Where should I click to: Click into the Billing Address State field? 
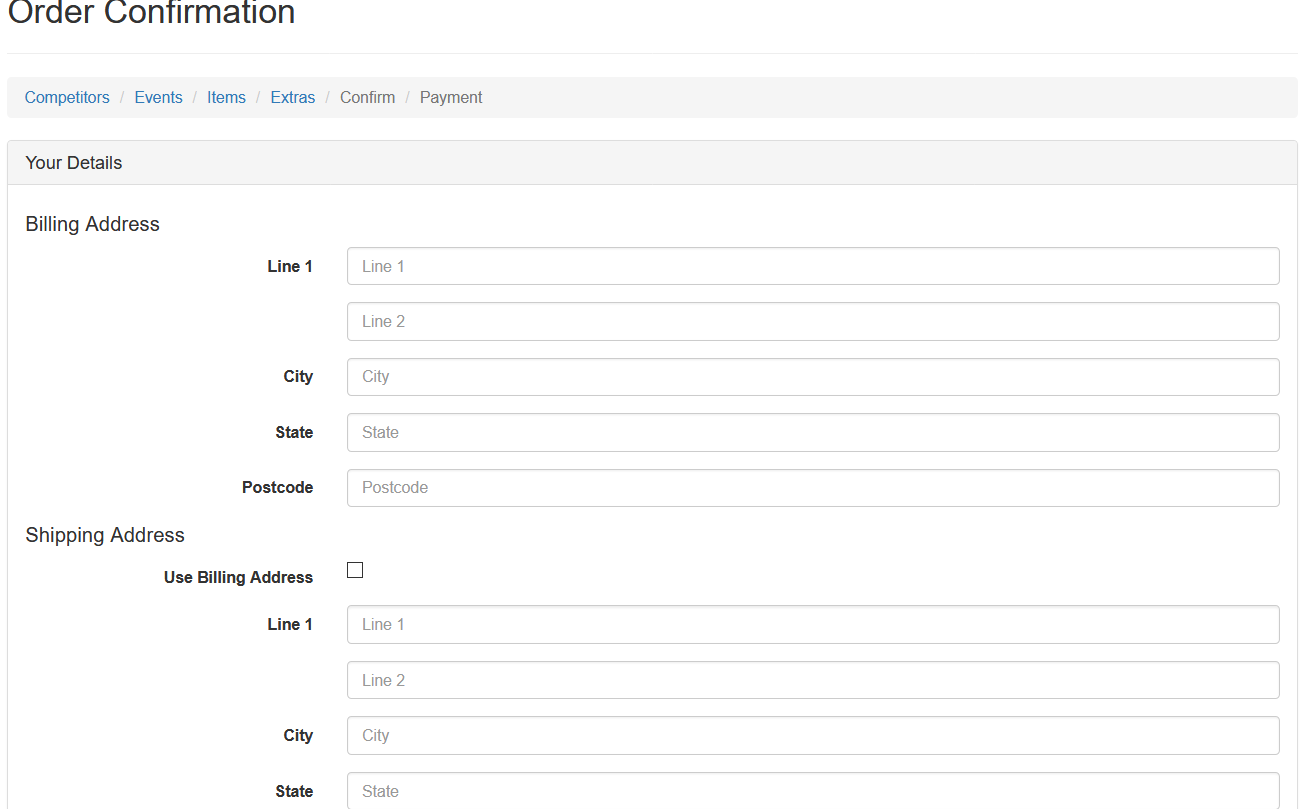click(813, 432)
